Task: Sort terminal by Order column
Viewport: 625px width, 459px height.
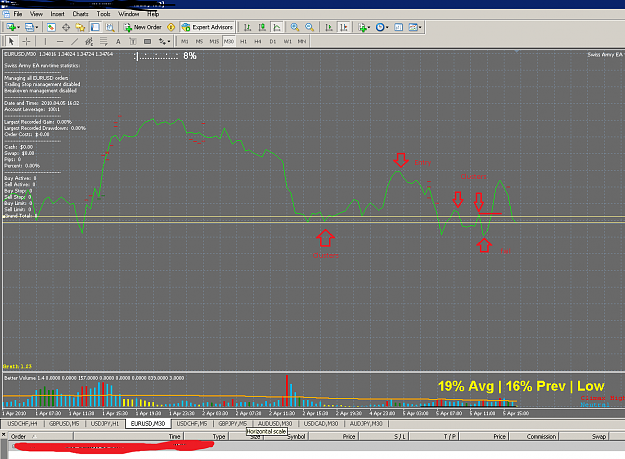Action: (x=41, y=436)
